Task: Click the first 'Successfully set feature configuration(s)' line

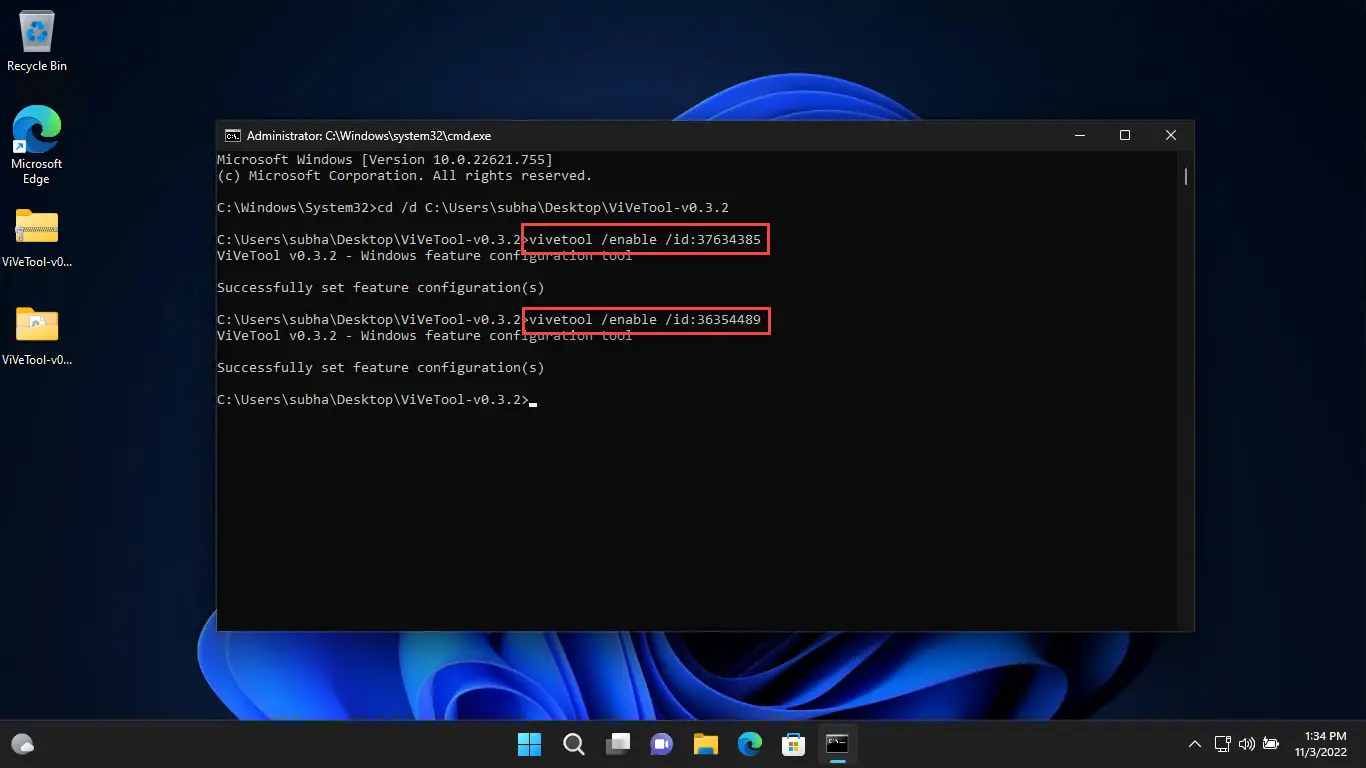Action: click(x=381, y=288)
